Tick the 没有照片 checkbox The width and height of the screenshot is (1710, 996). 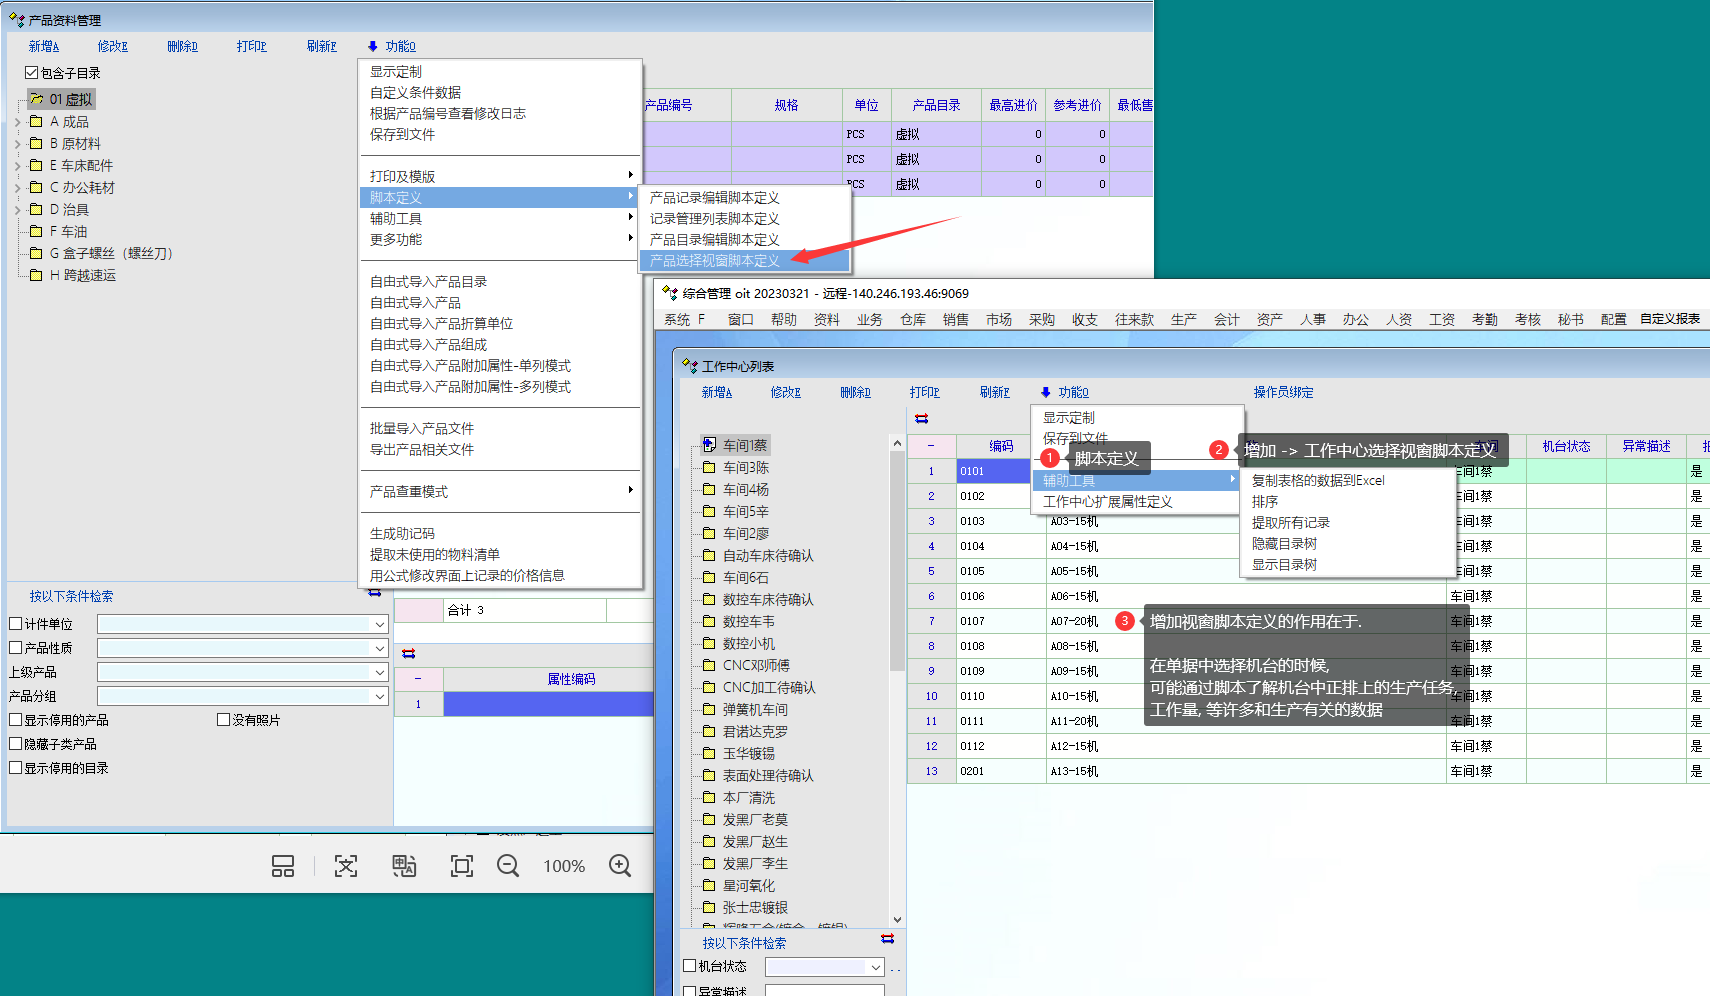224,720
